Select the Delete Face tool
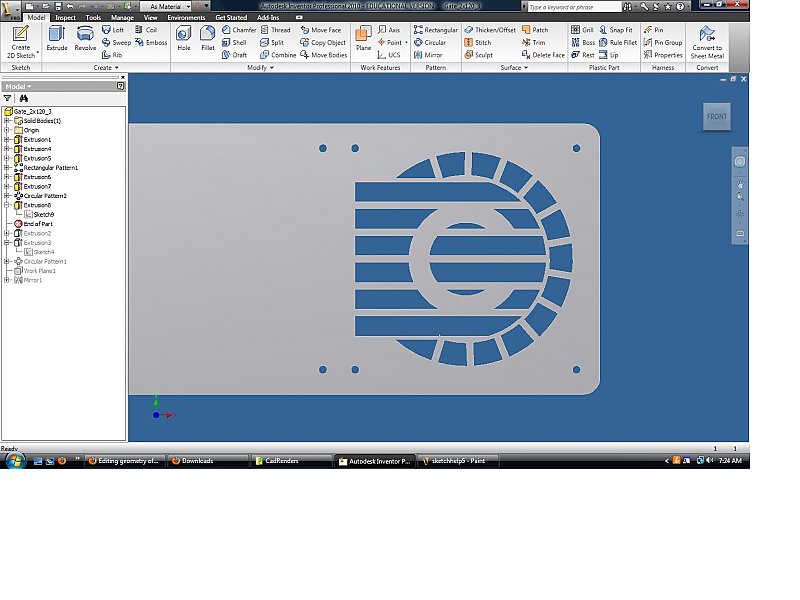 coord(543,55)
